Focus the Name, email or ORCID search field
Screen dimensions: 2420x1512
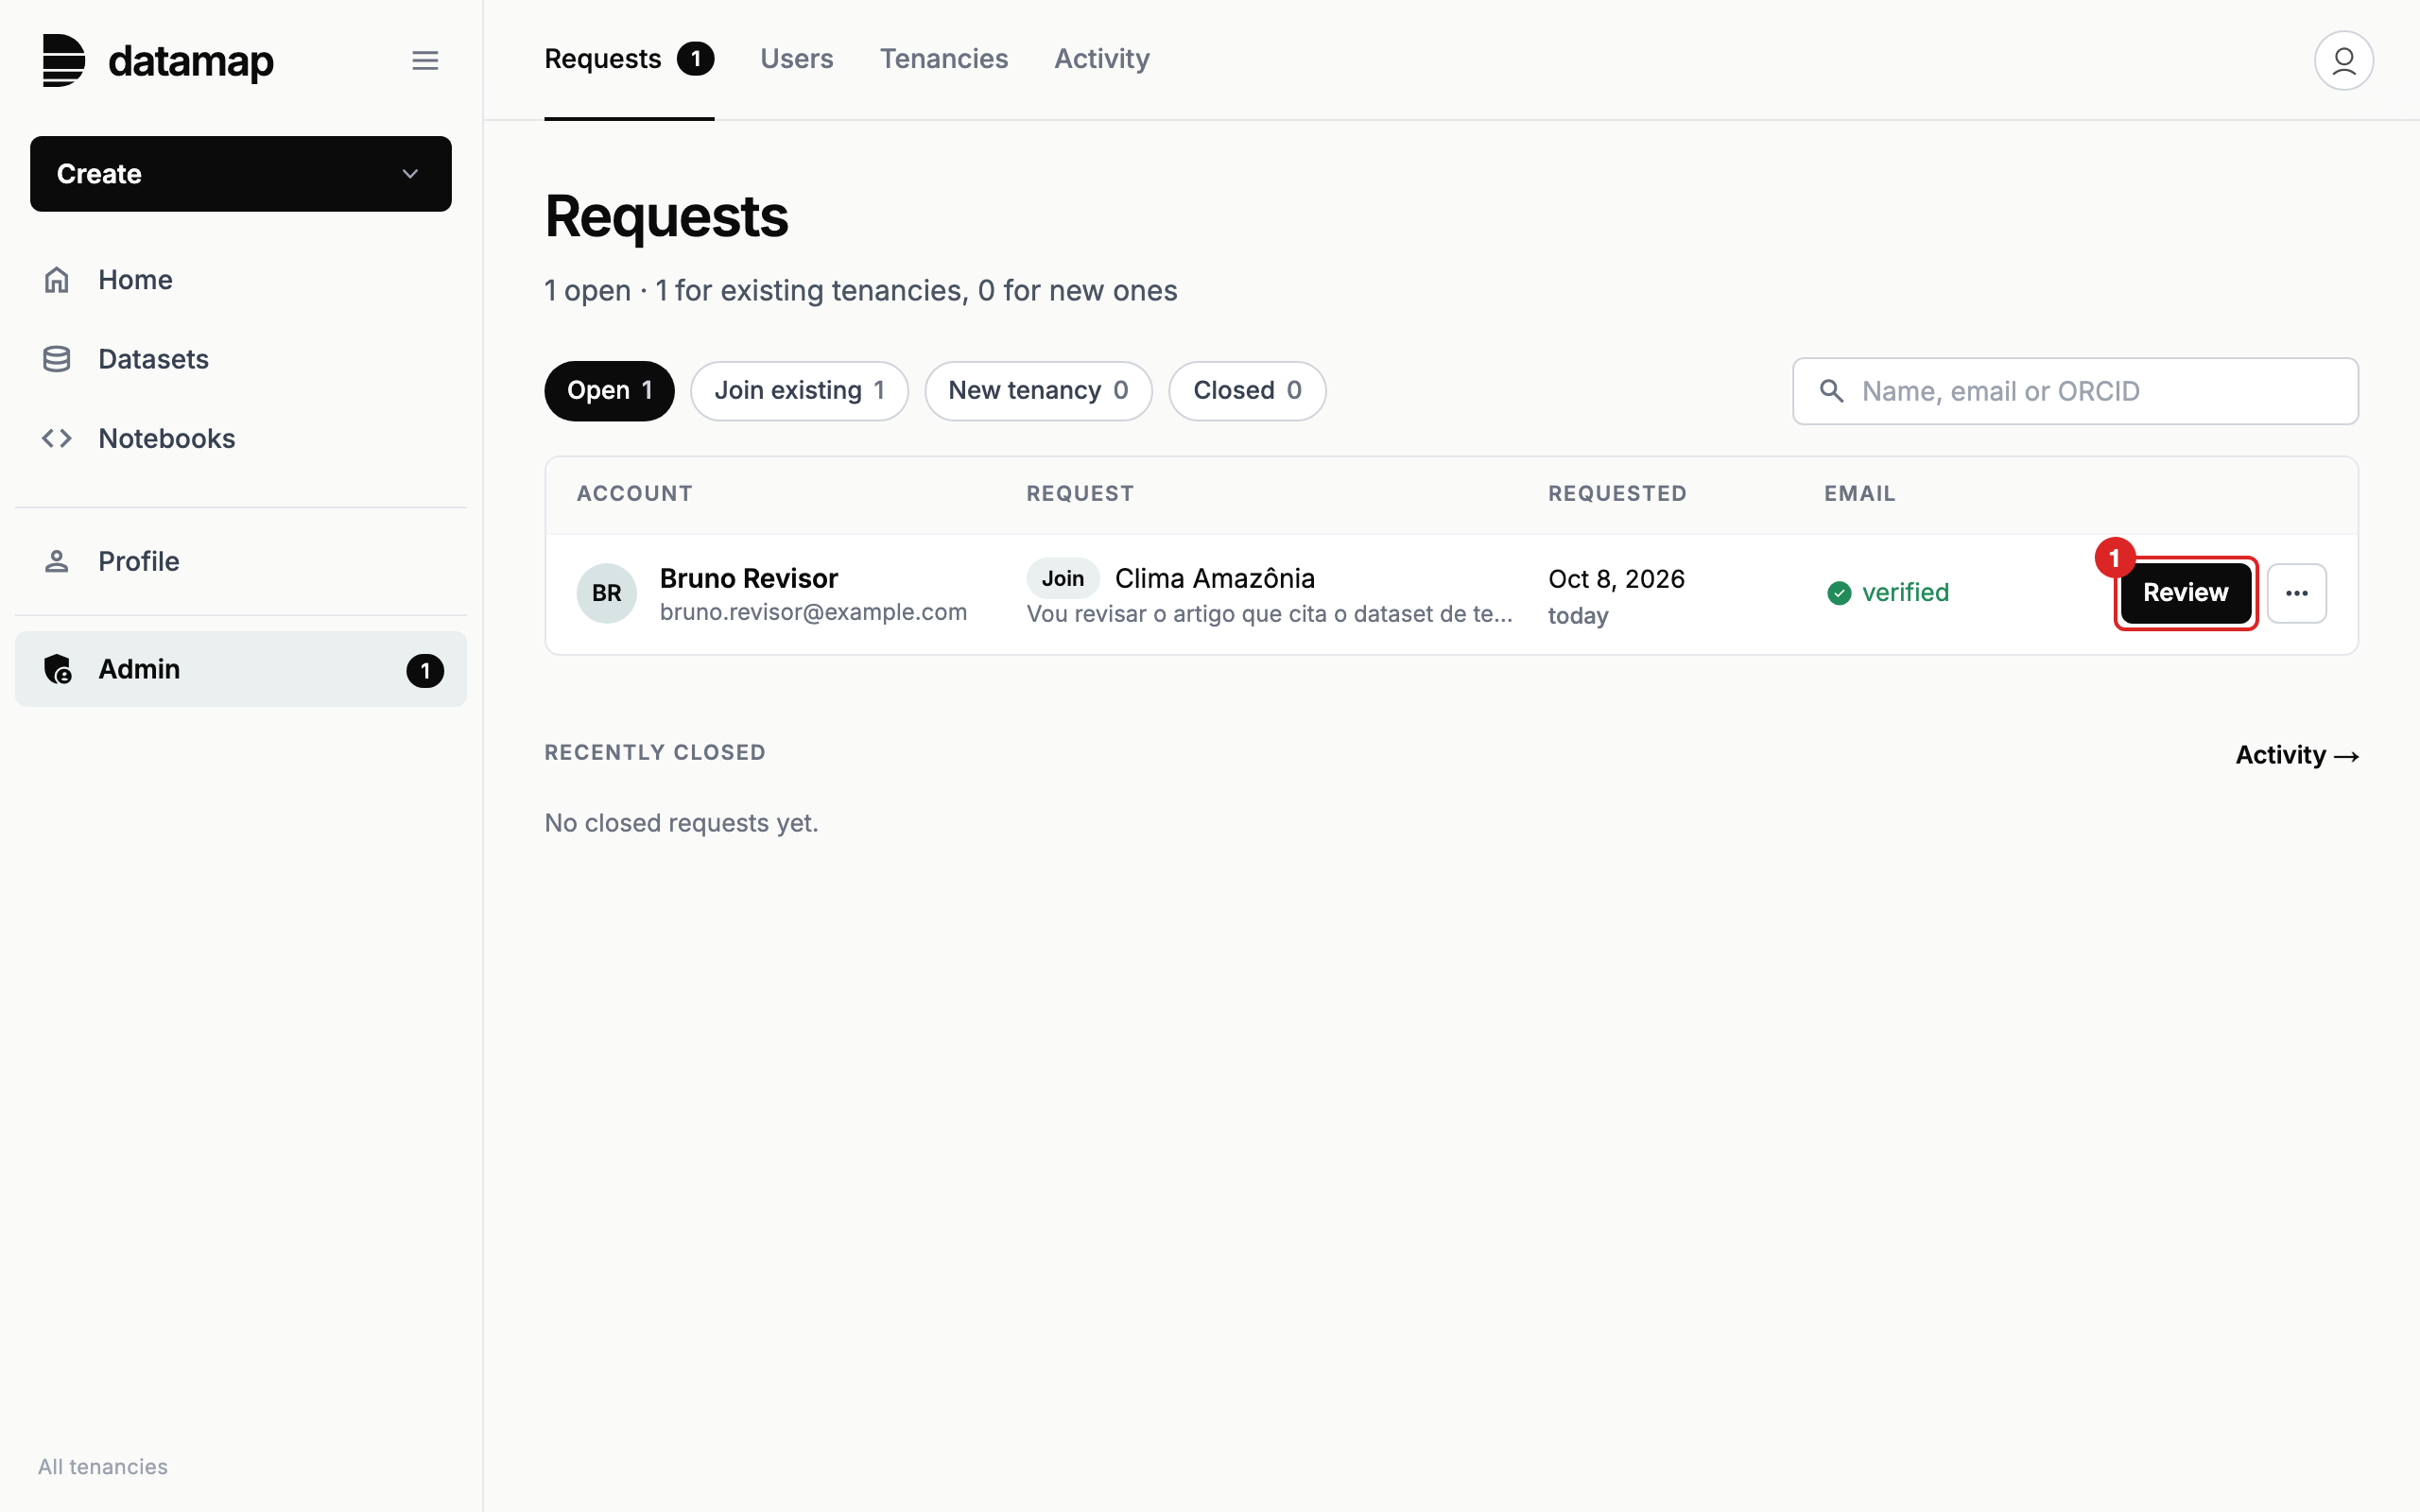point(2075,391)
